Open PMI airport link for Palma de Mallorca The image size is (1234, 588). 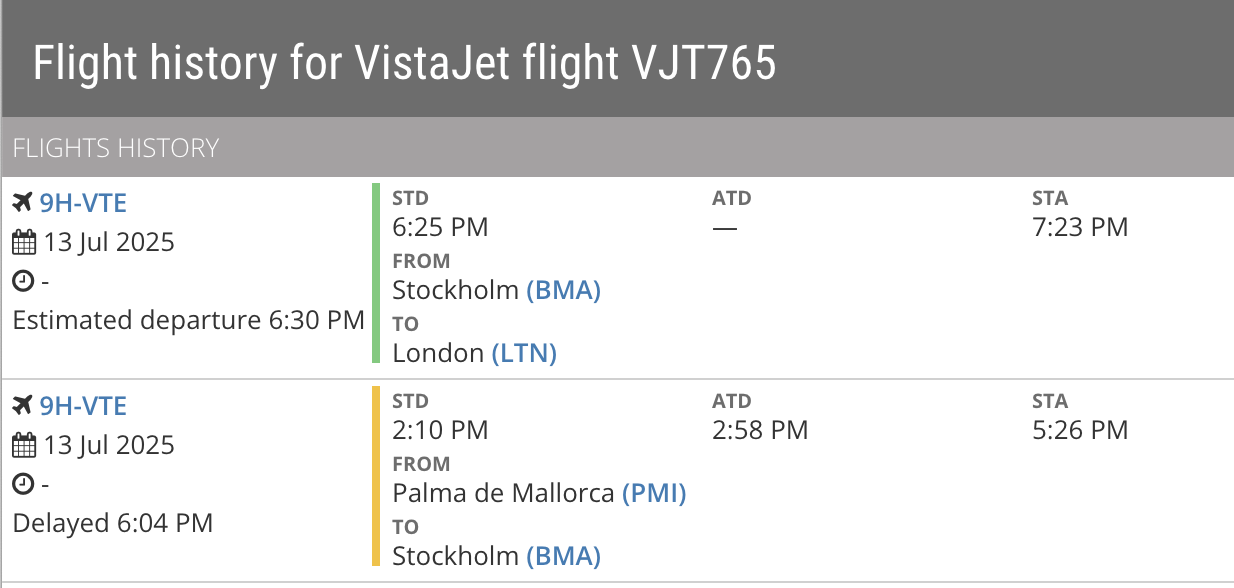pos(654,493)
